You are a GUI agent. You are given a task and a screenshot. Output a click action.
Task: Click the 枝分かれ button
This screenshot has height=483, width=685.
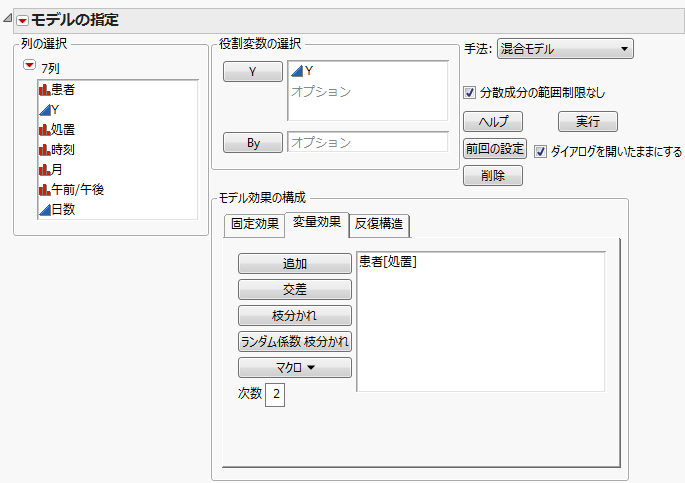pos(294,315)
